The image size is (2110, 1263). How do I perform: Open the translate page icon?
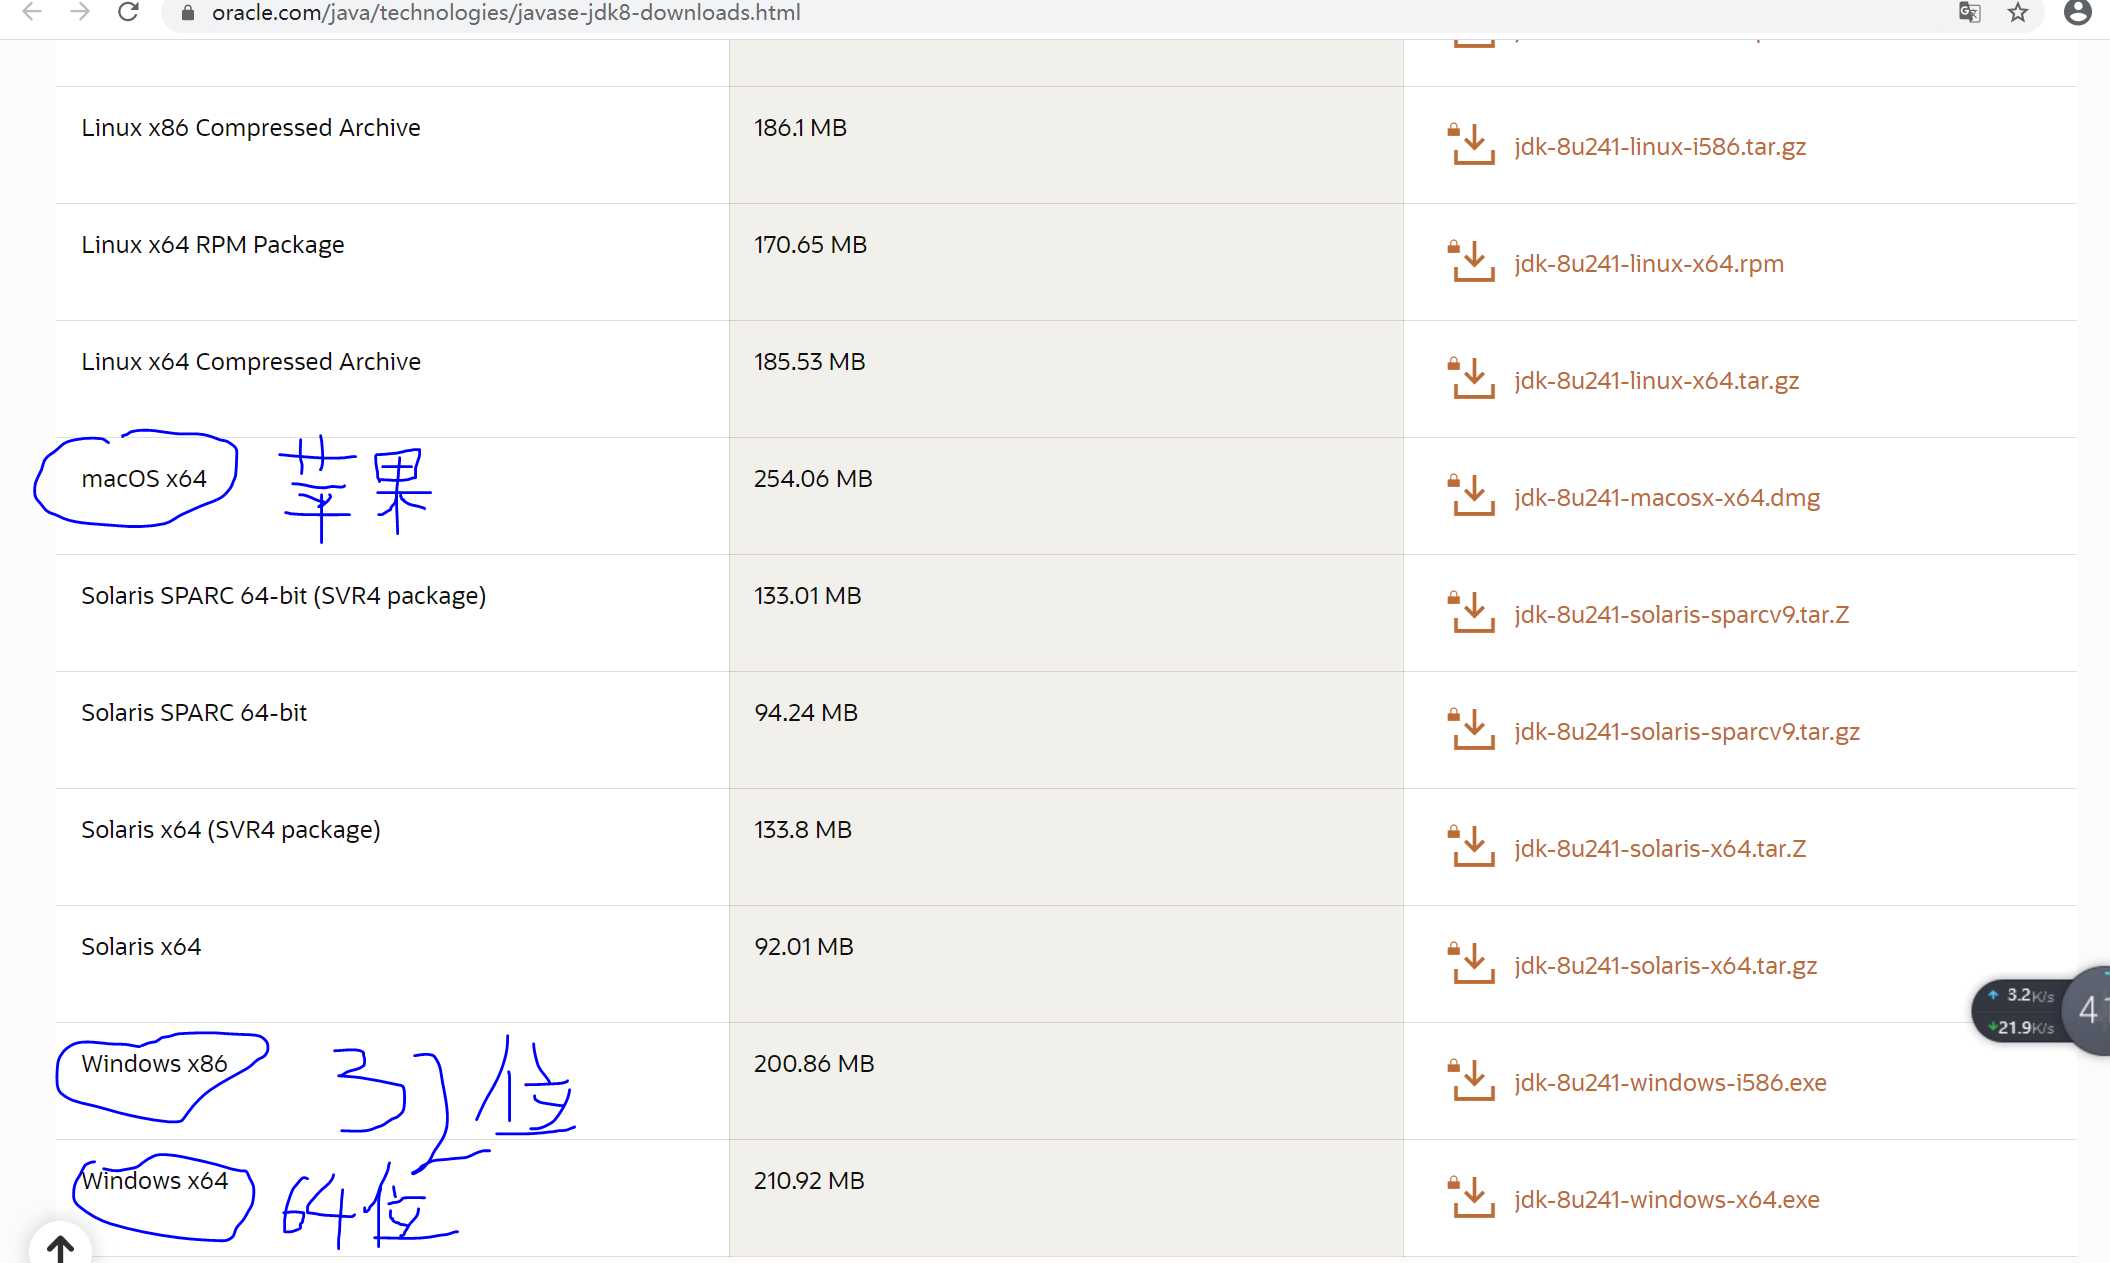[x=1969, y=13]
